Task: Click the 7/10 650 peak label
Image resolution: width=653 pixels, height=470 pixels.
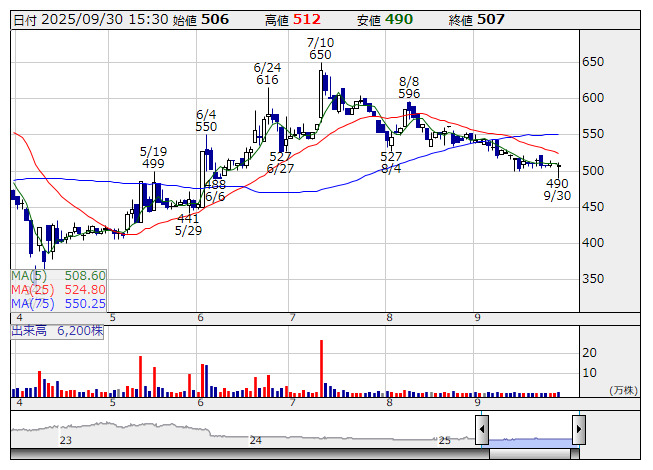Action: pos(320,49)
